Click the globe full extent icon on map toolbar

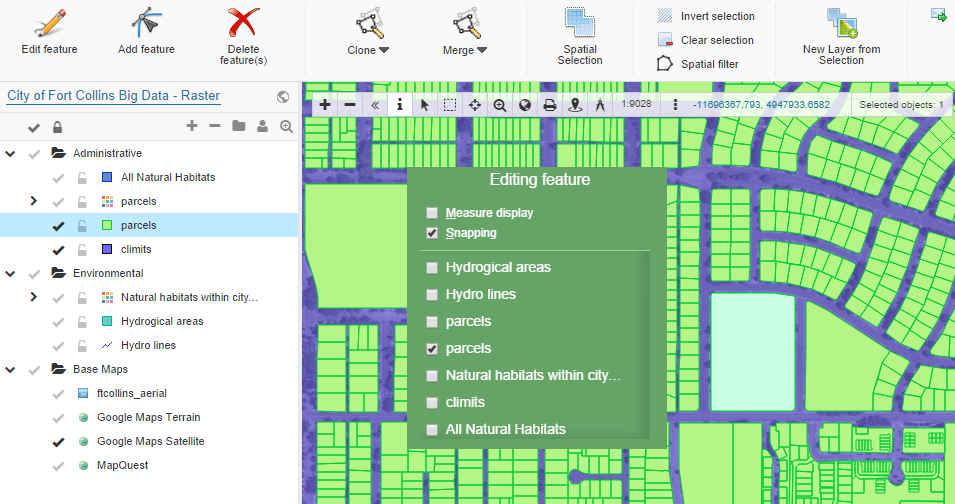[x=524, y=105]
